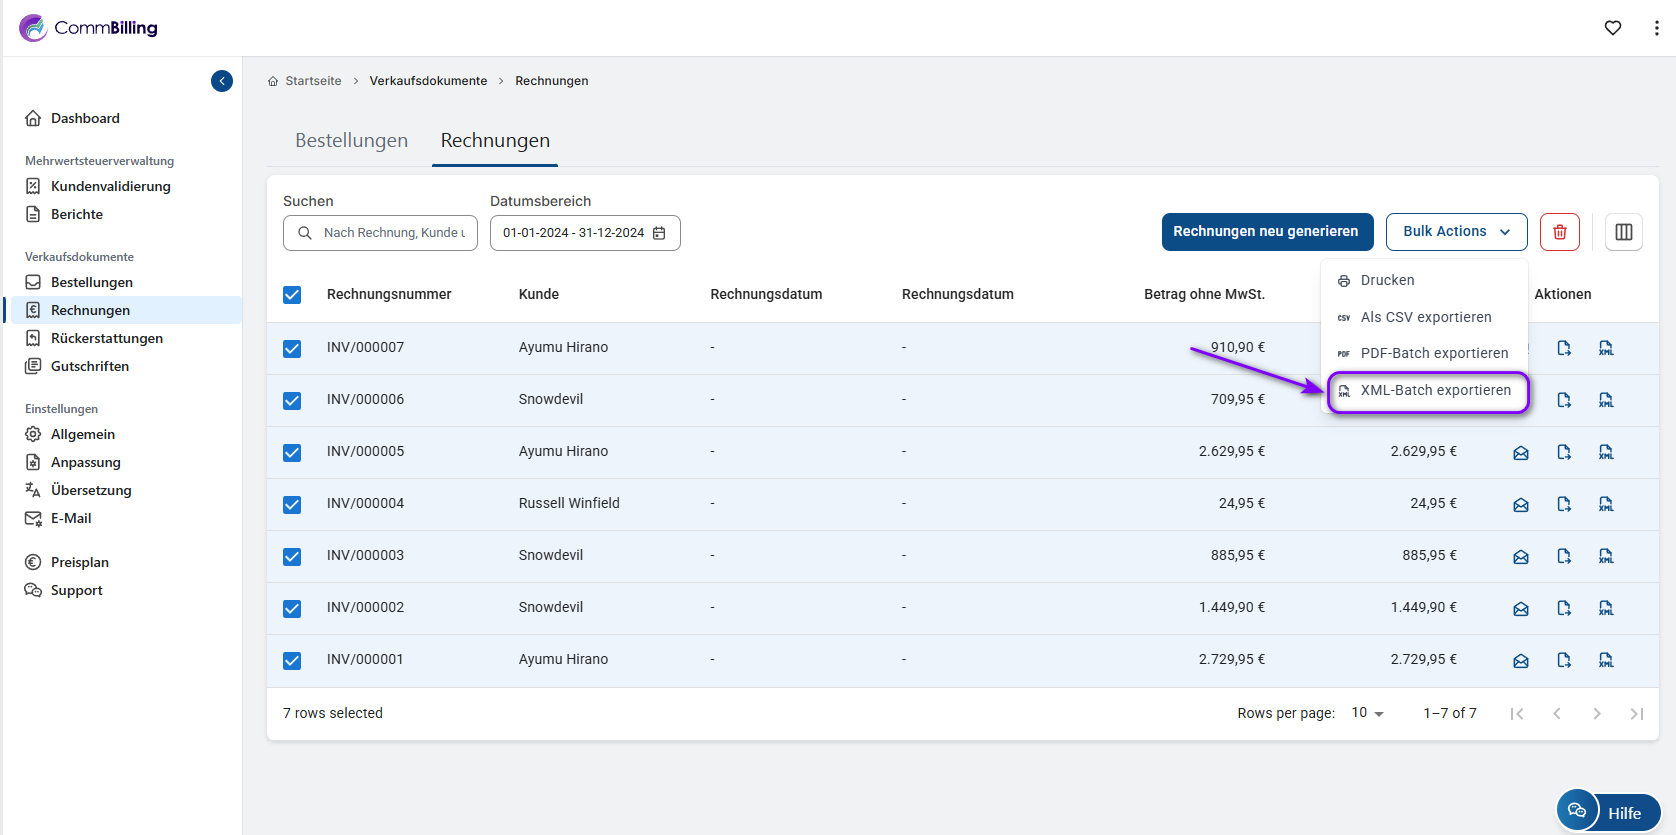This screenshot has width=1676, height=835.
Task: Deselect the checkbox for INV/000006
Action: click(292, 400)
